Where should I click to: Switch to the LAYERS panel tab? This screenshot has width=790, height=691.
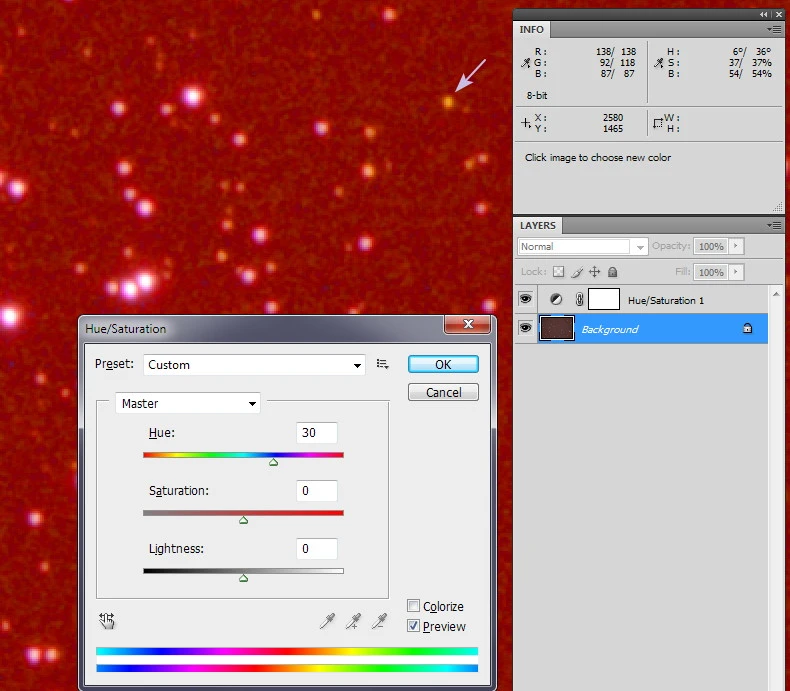538,226
